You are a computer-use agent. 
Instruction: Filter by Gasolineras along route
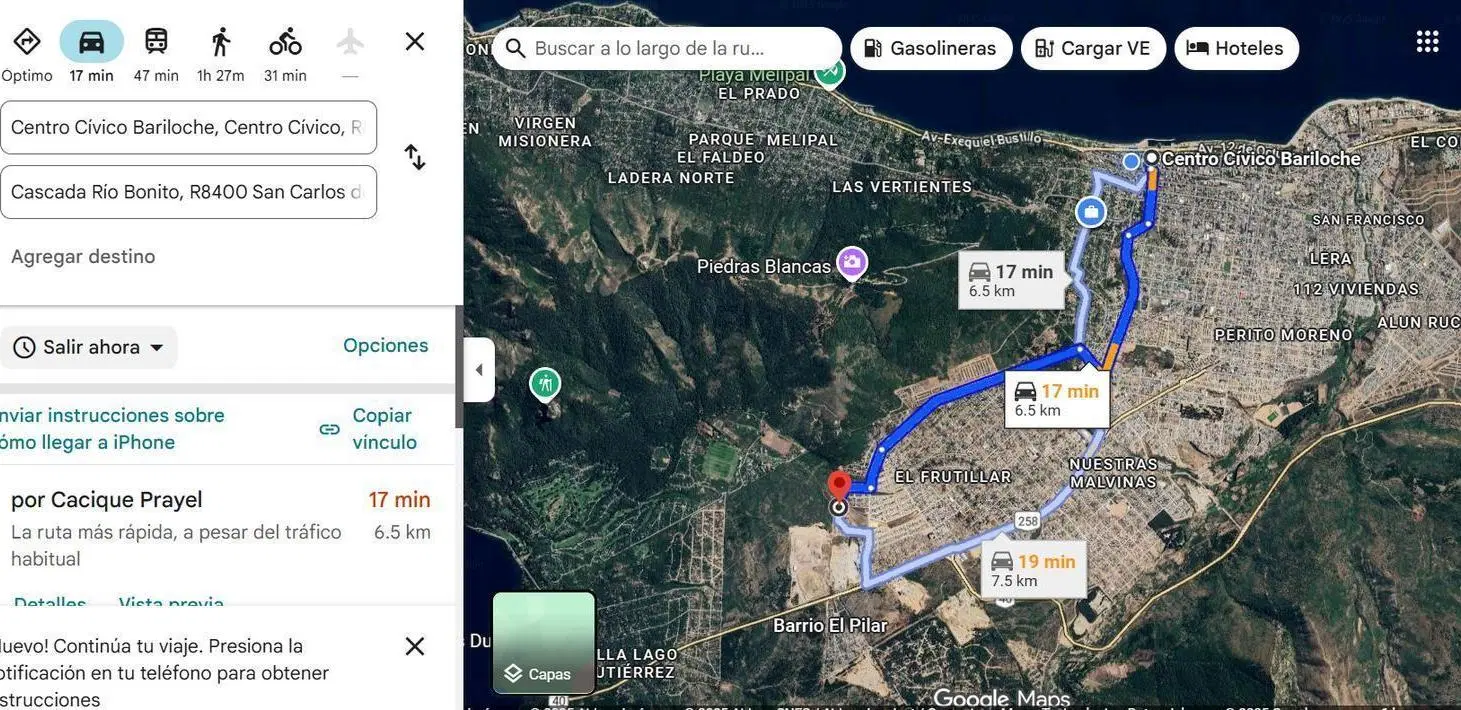[931, 48]
